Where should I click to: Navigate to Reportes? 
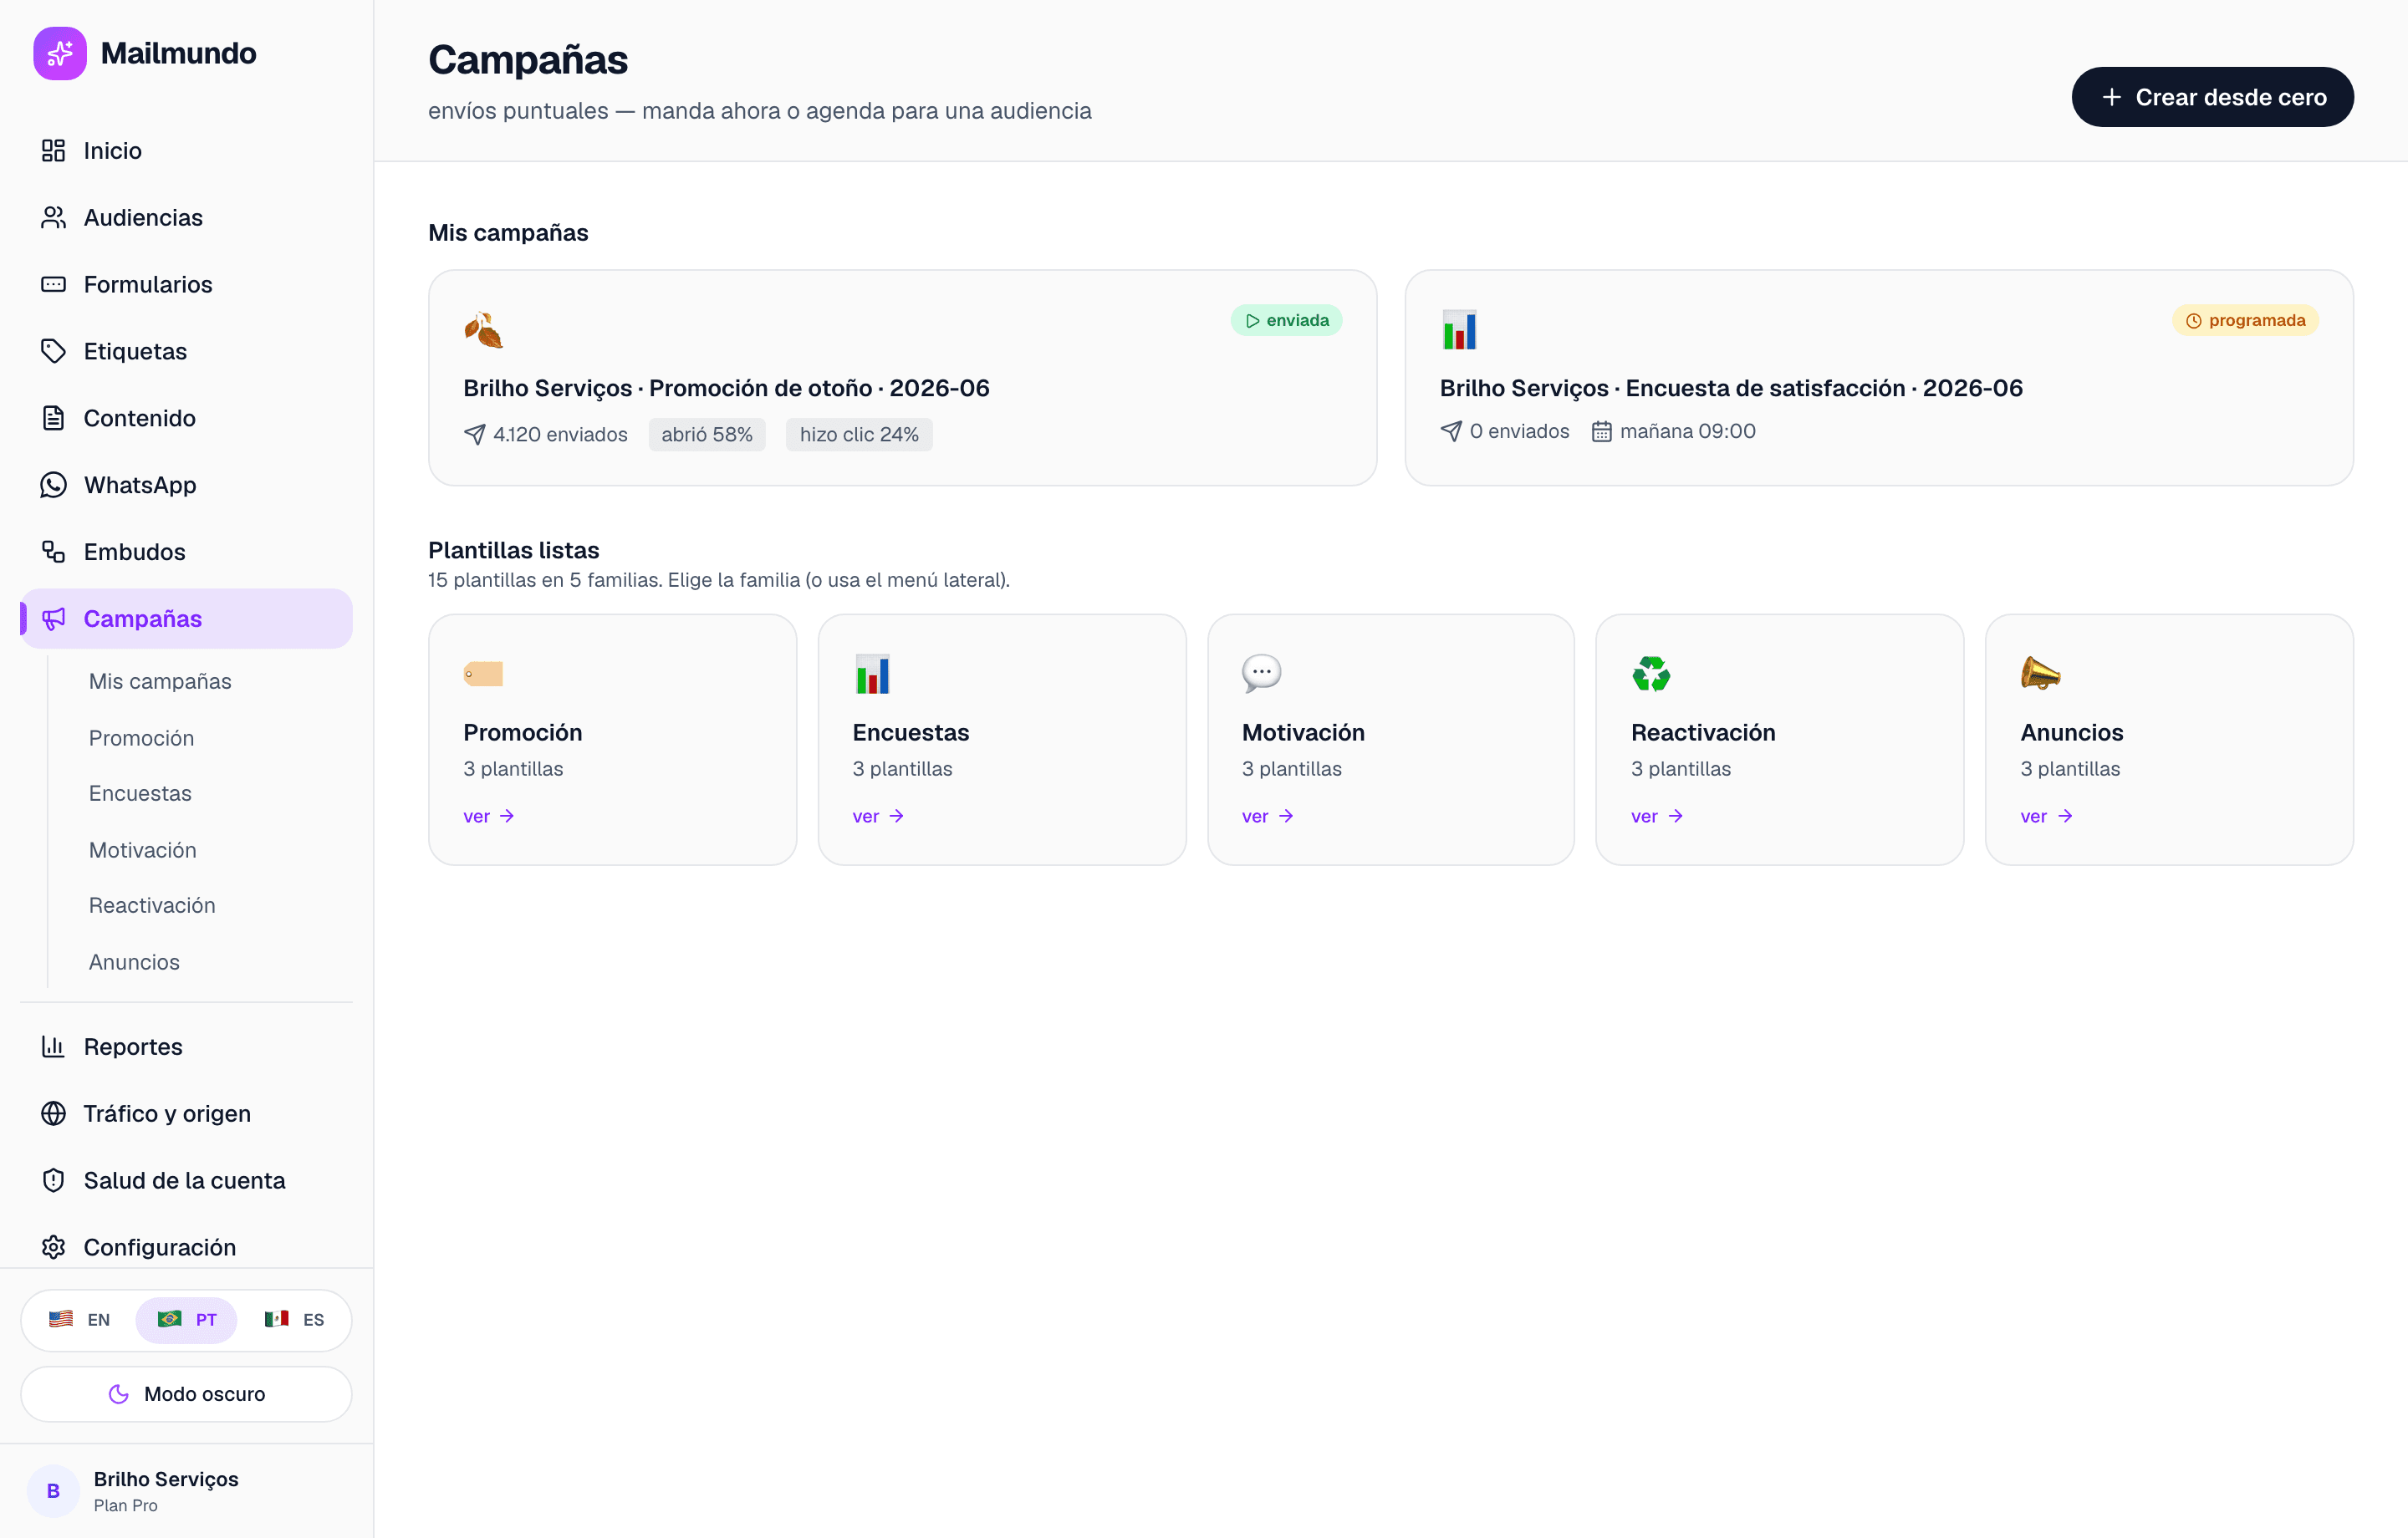click(x=187, y=1047)
